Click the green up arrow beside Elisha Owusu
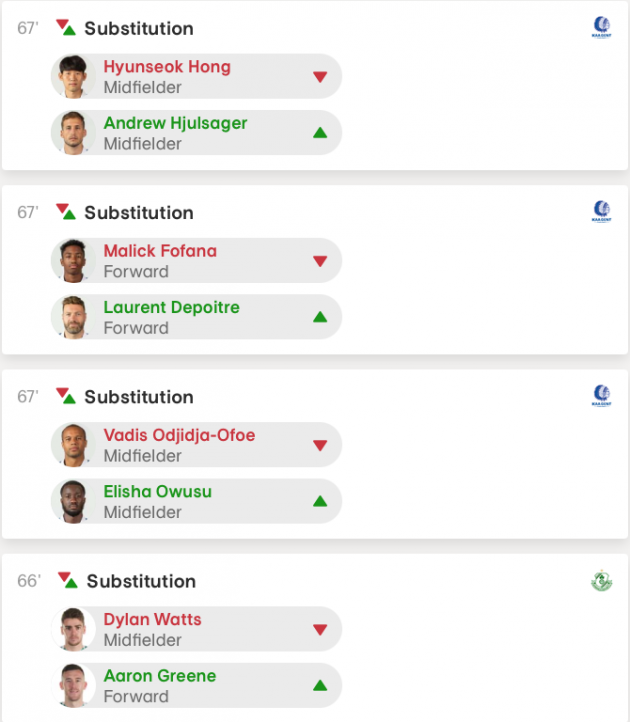630x722 pixels. point(320,501)
